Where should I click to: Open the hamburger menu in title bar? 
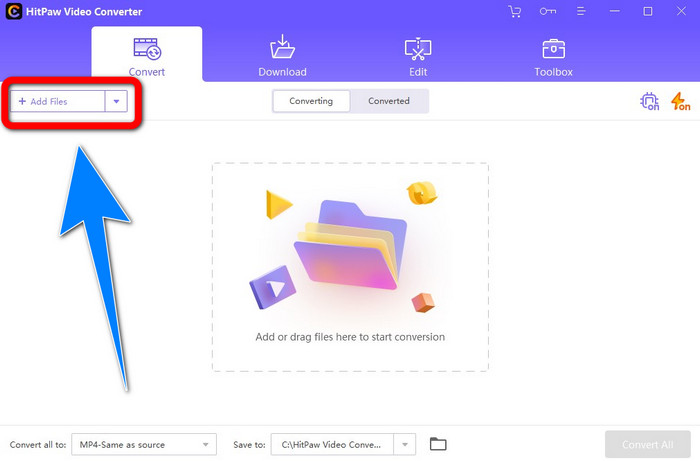pyautogui.click(x=581, y=12)
